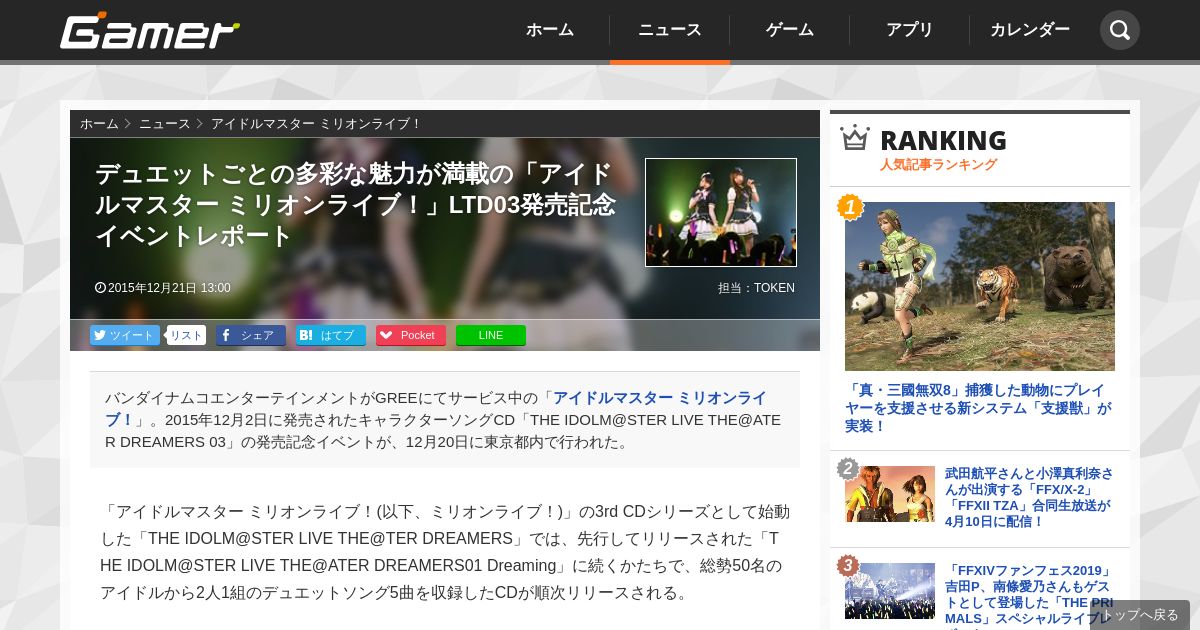This screenshot has height=630, width=1200.
Task: Open 武田航平さん FFX/X-2 article link
Action: [1030, 497]
